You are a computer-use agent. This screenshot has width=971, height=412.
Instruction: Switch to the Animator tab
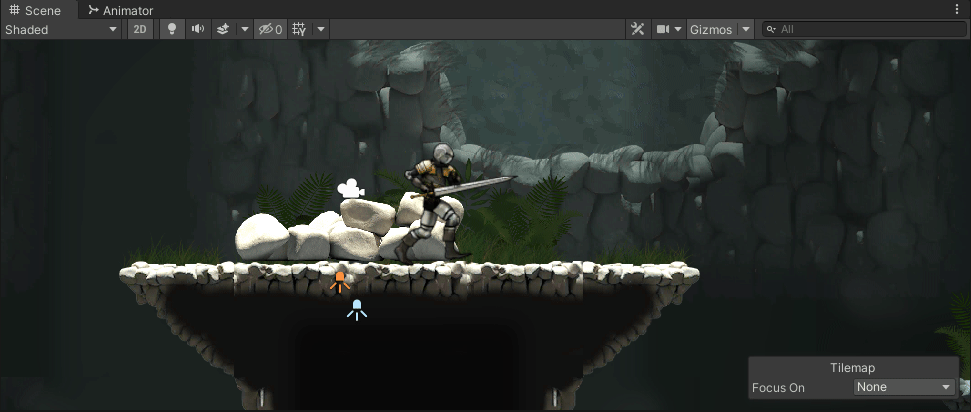[120, 10]
